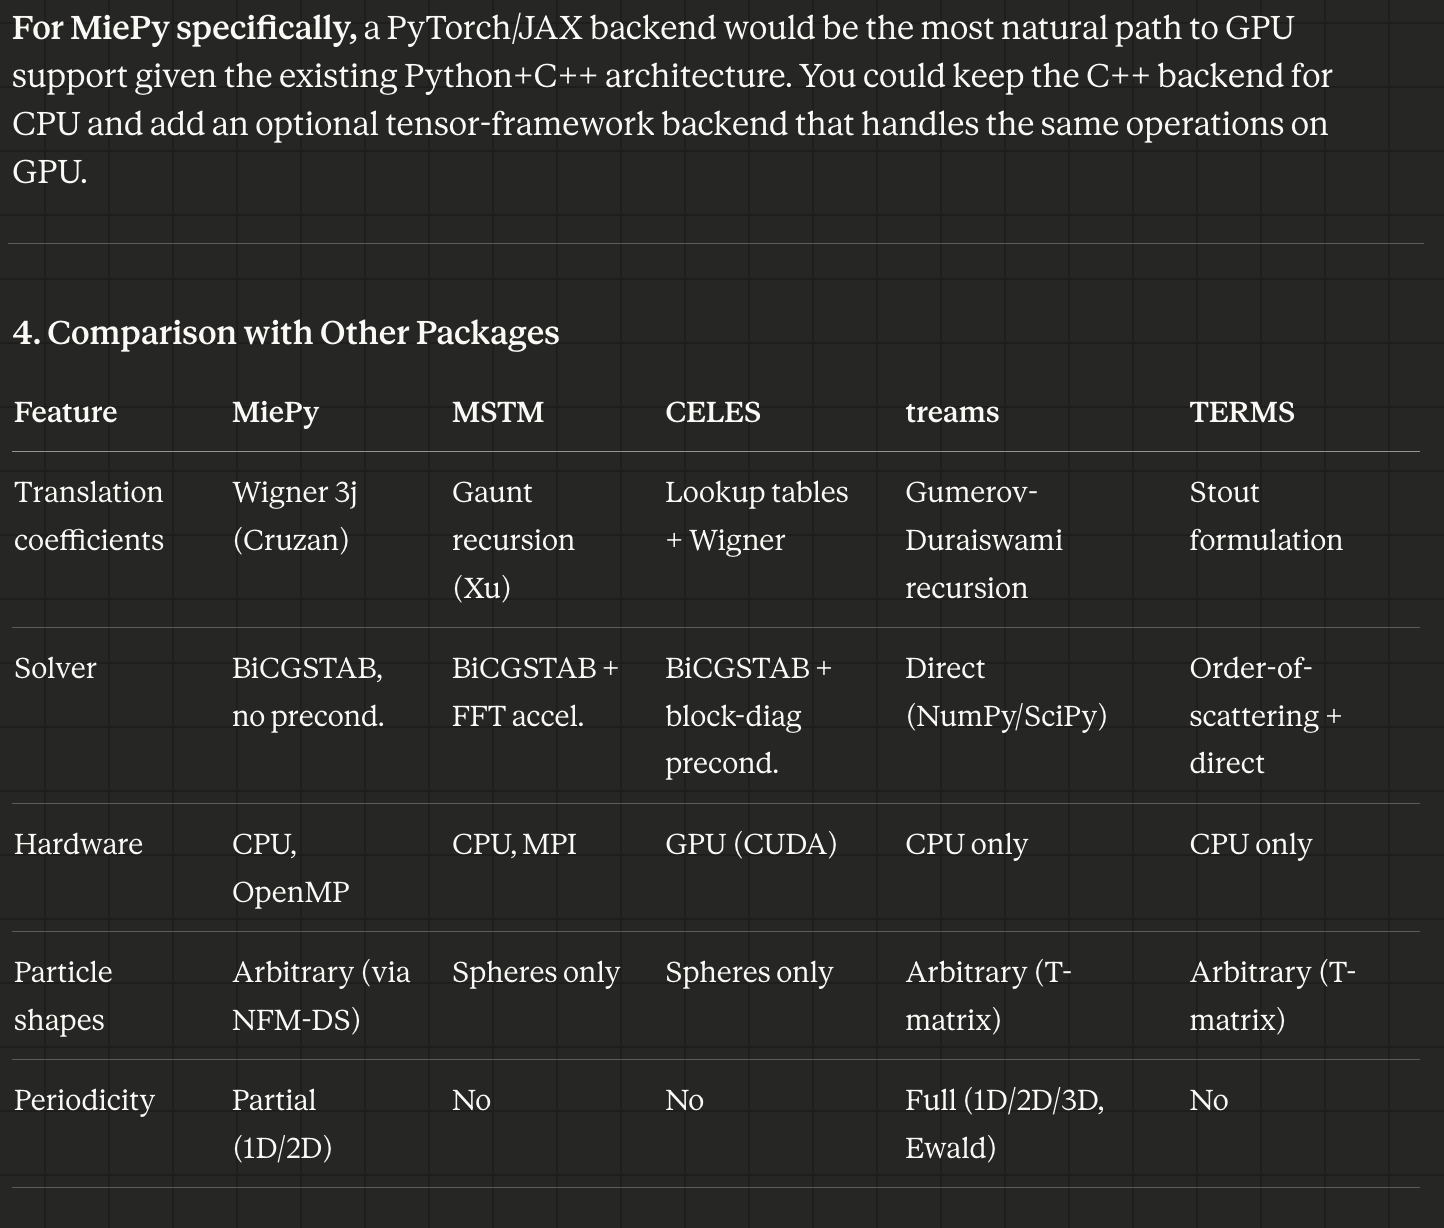Click the "Feature" column header
Viewport: 1444px width, 1228px height.
pos(66,412)
